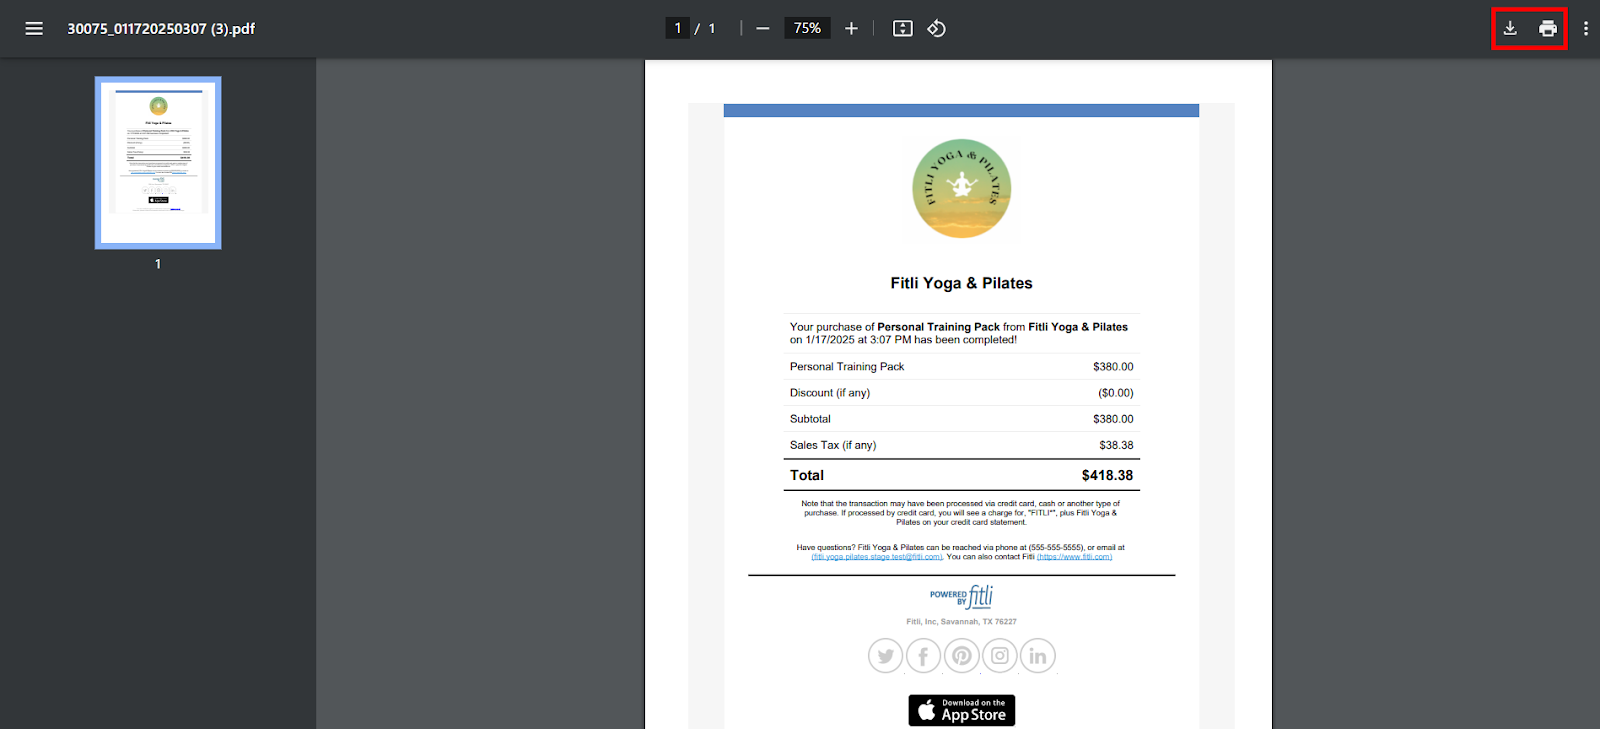Screen dimensions: 1600x729
Task: Click the Powered by fitli logo
Action: (x=961, y=597)
